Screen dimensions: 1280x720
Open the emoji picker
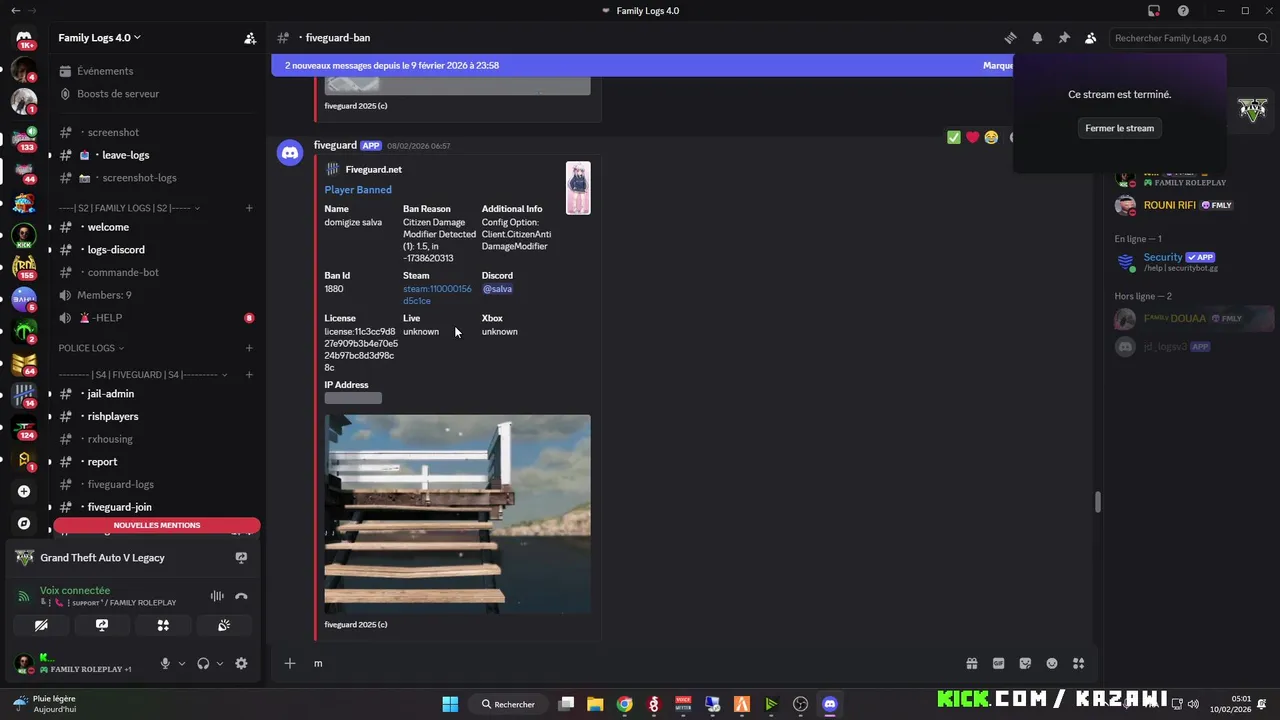1052,663
